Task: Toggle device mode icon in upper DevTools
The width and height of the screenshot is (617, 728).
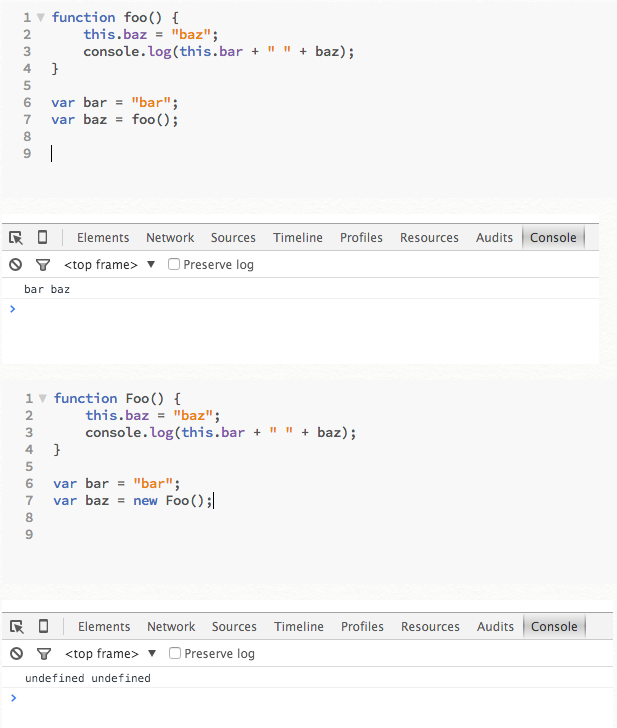Action: coord(42,237)
